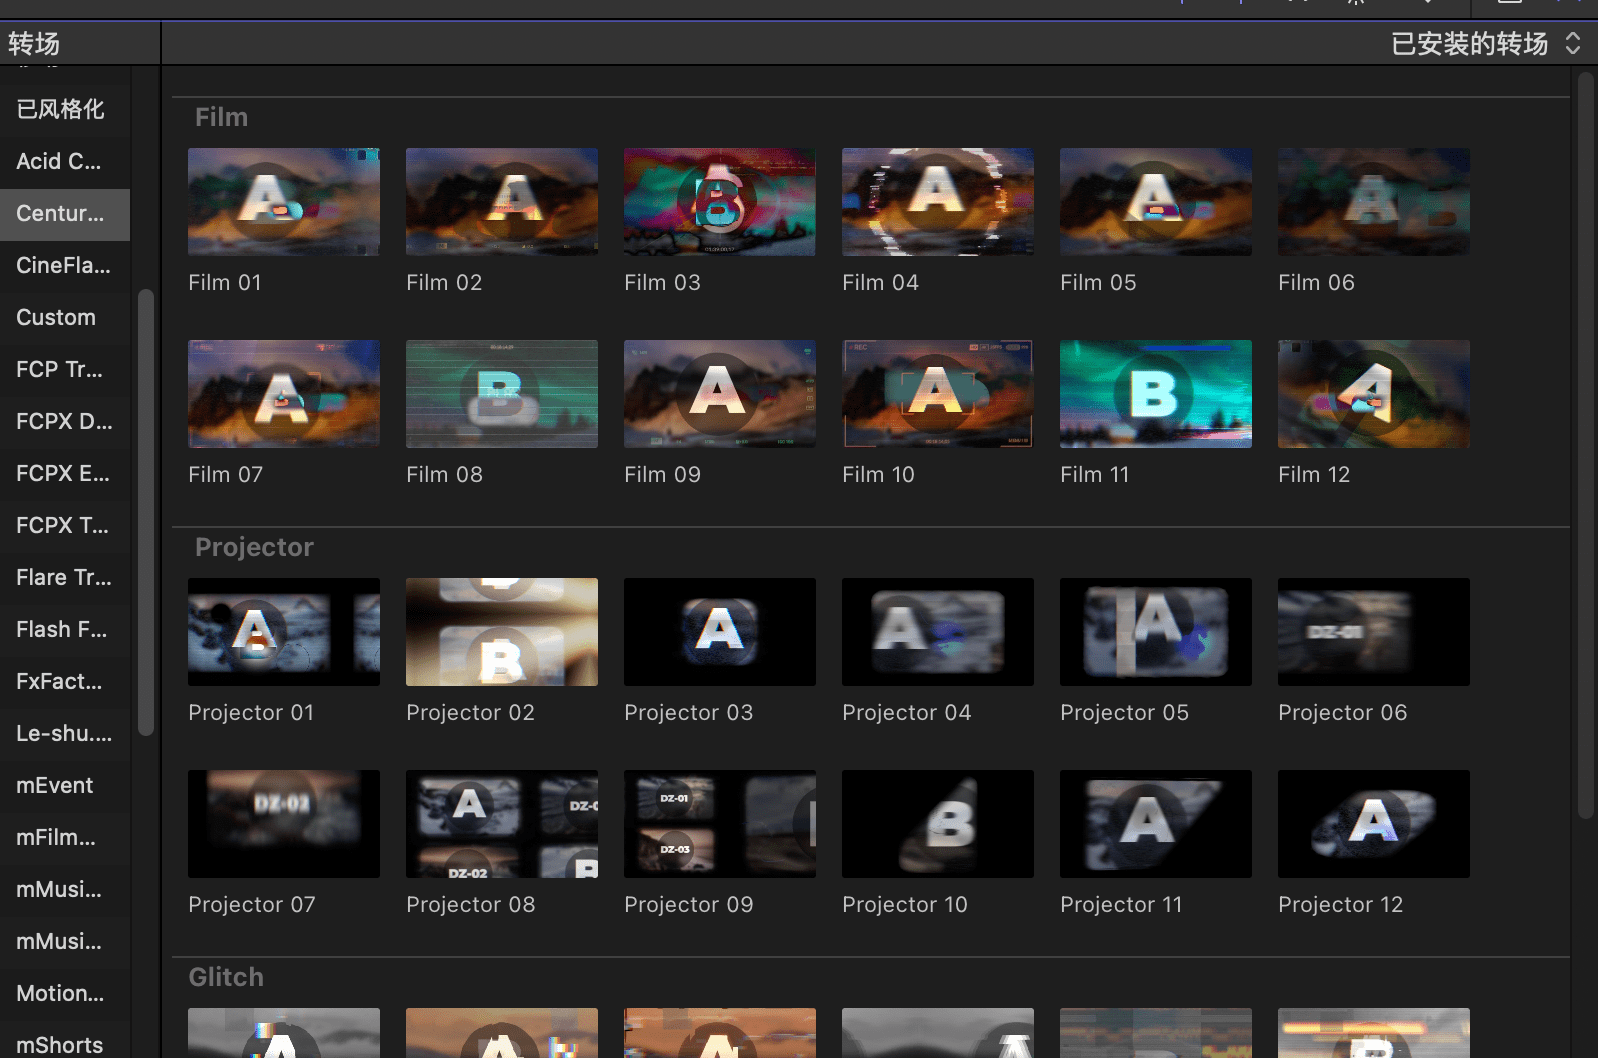Select the Projector 09 transition thumbnail

click(x=720, y=824)
